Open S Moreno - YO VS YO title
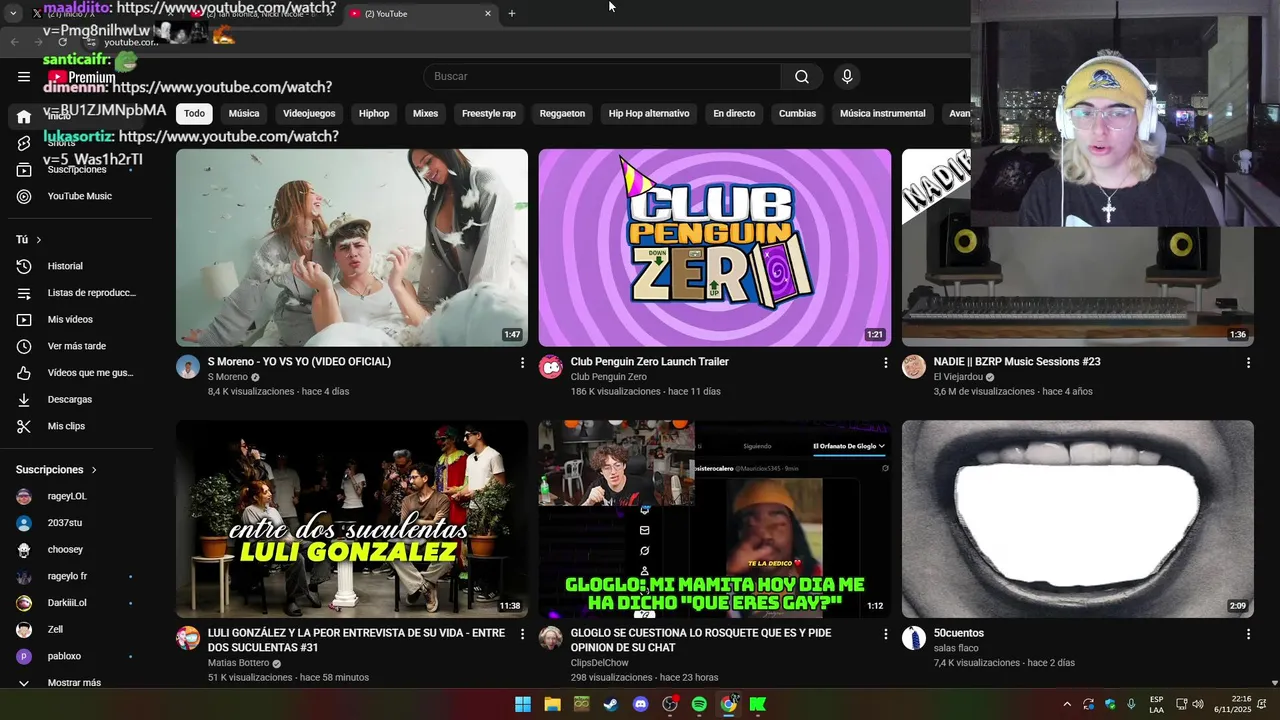1280x720 pixels. tap(299, 362)
